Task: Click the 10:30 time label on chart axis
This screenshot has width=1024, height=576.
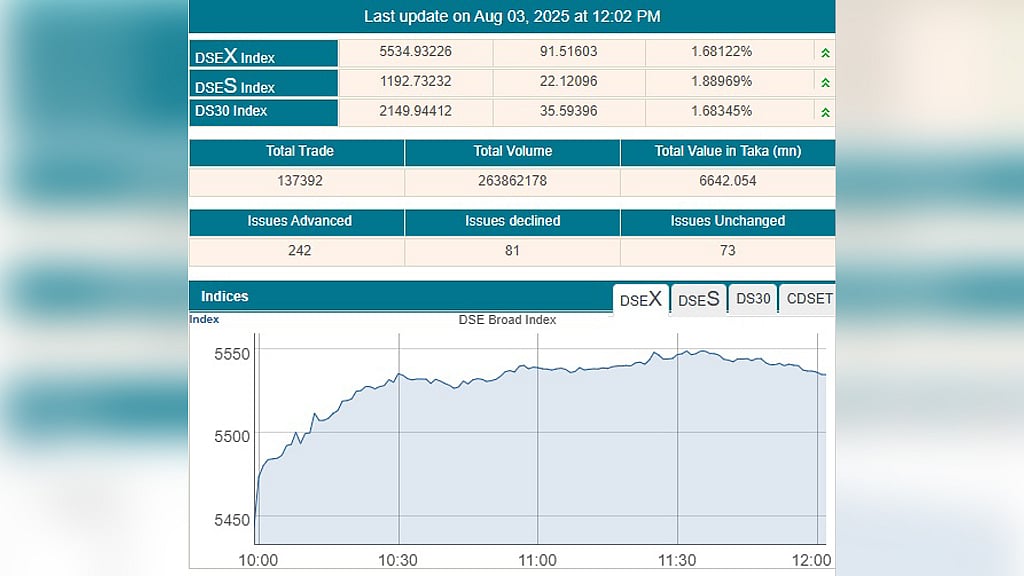Action: (398, 560)
